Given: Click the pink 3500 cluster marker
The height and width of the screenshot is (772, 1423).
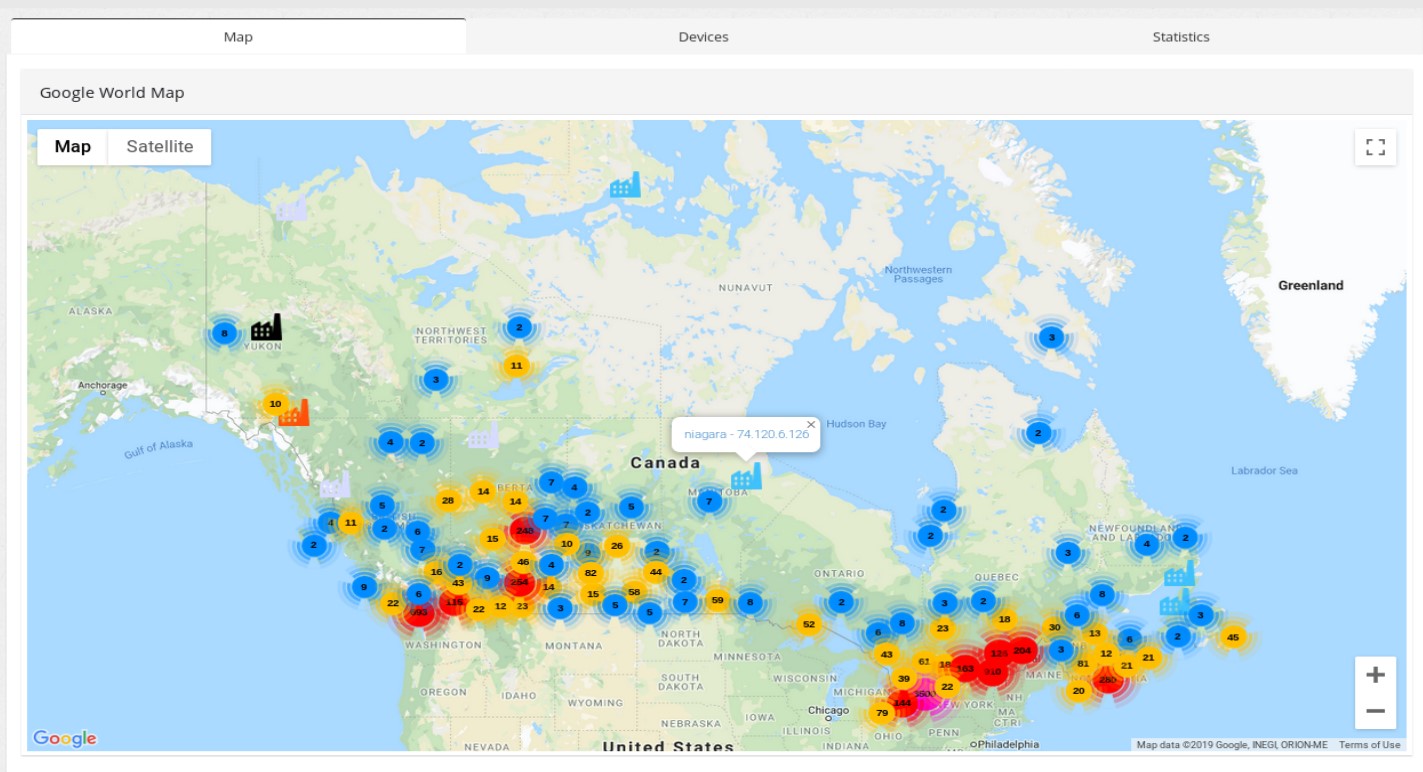Looking at the screenshot, I should coord(925,694).
